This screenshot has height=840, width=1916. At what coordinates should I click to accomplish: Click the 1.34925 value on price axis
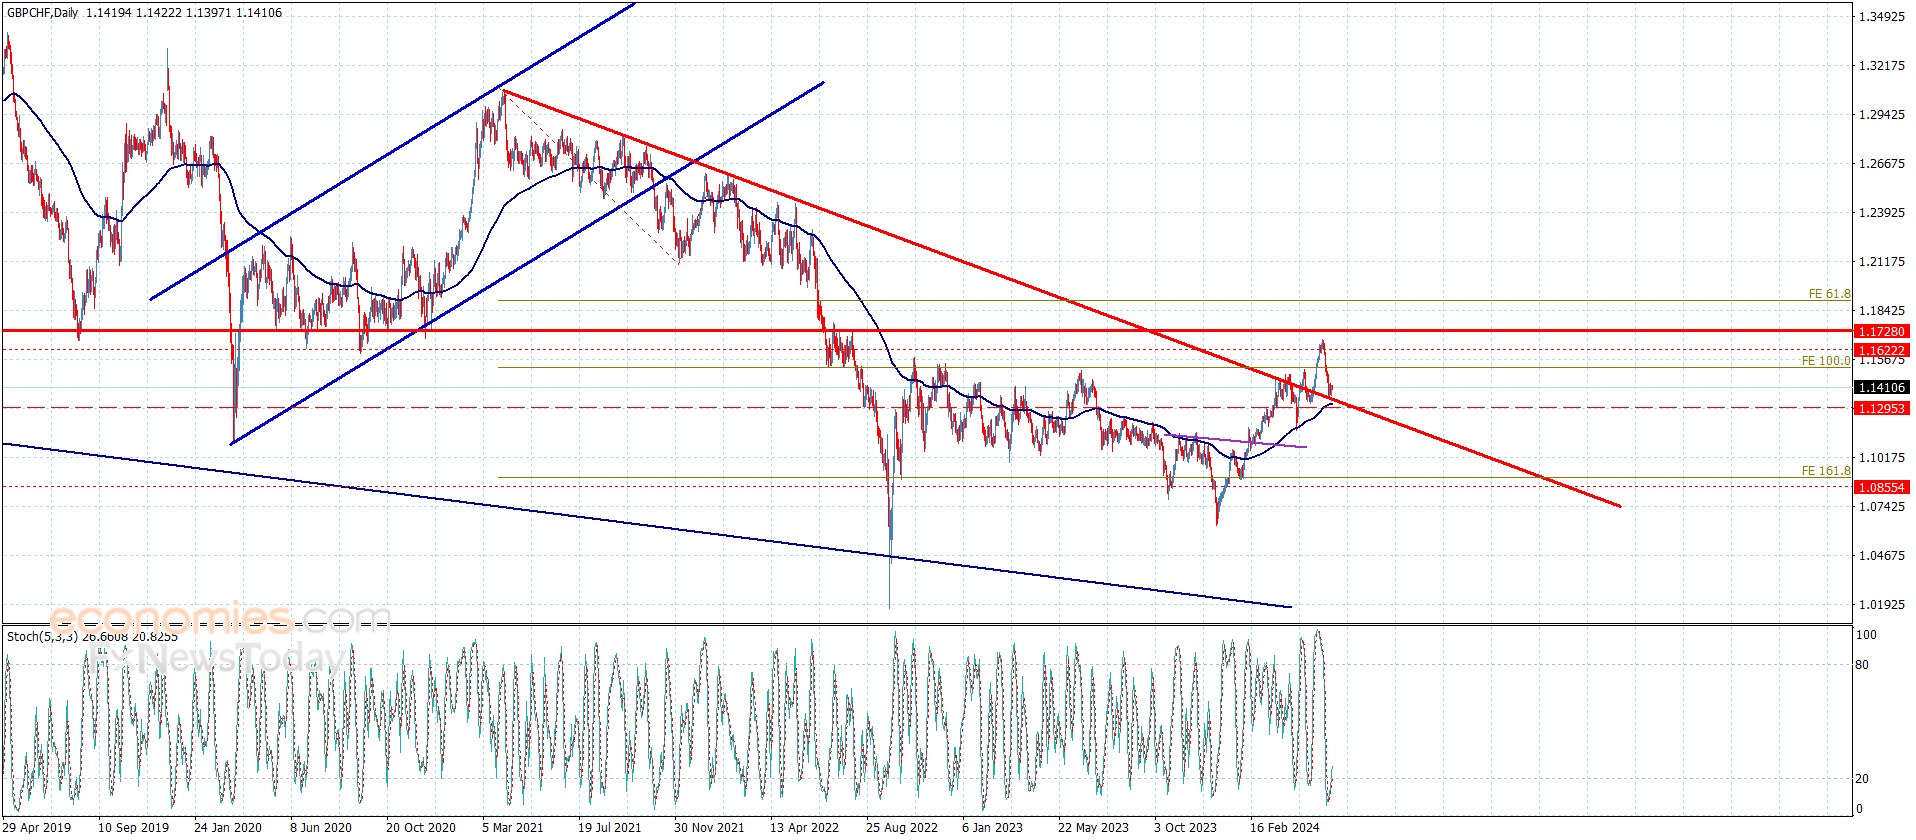pyautogui.click(x=1881, y=17)
